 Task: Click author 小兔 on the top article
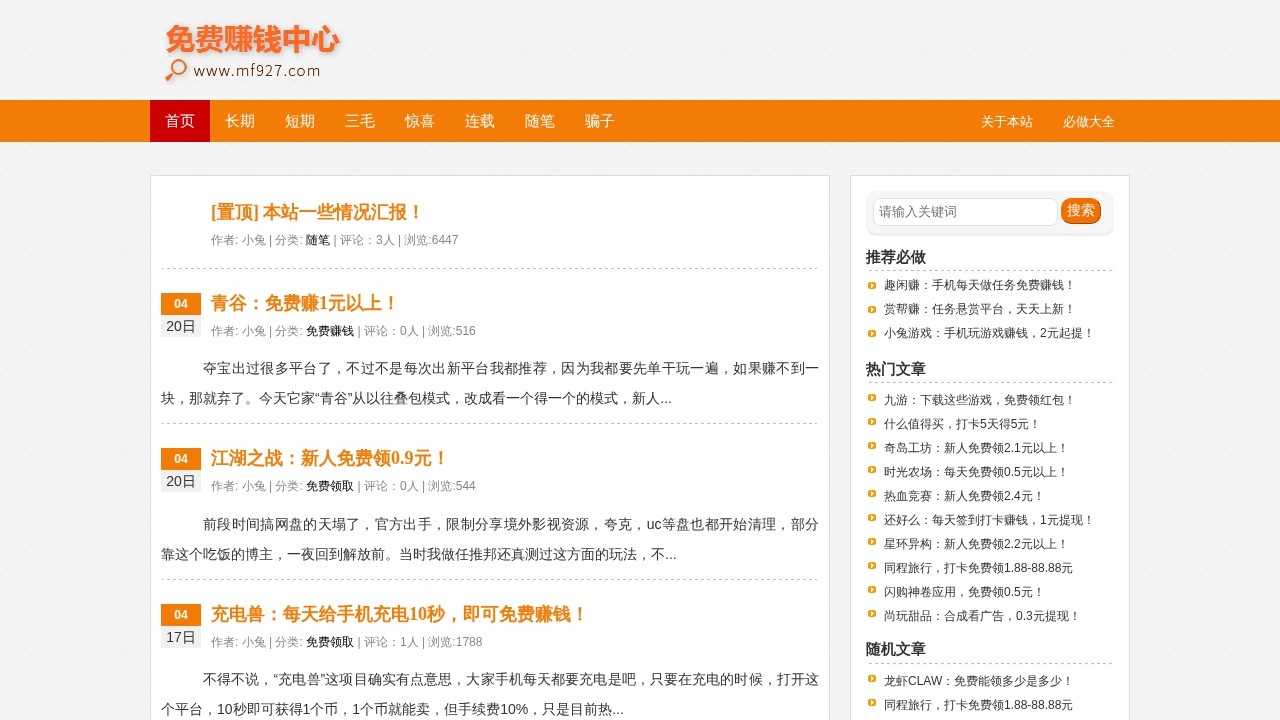[x=254, y=240]
